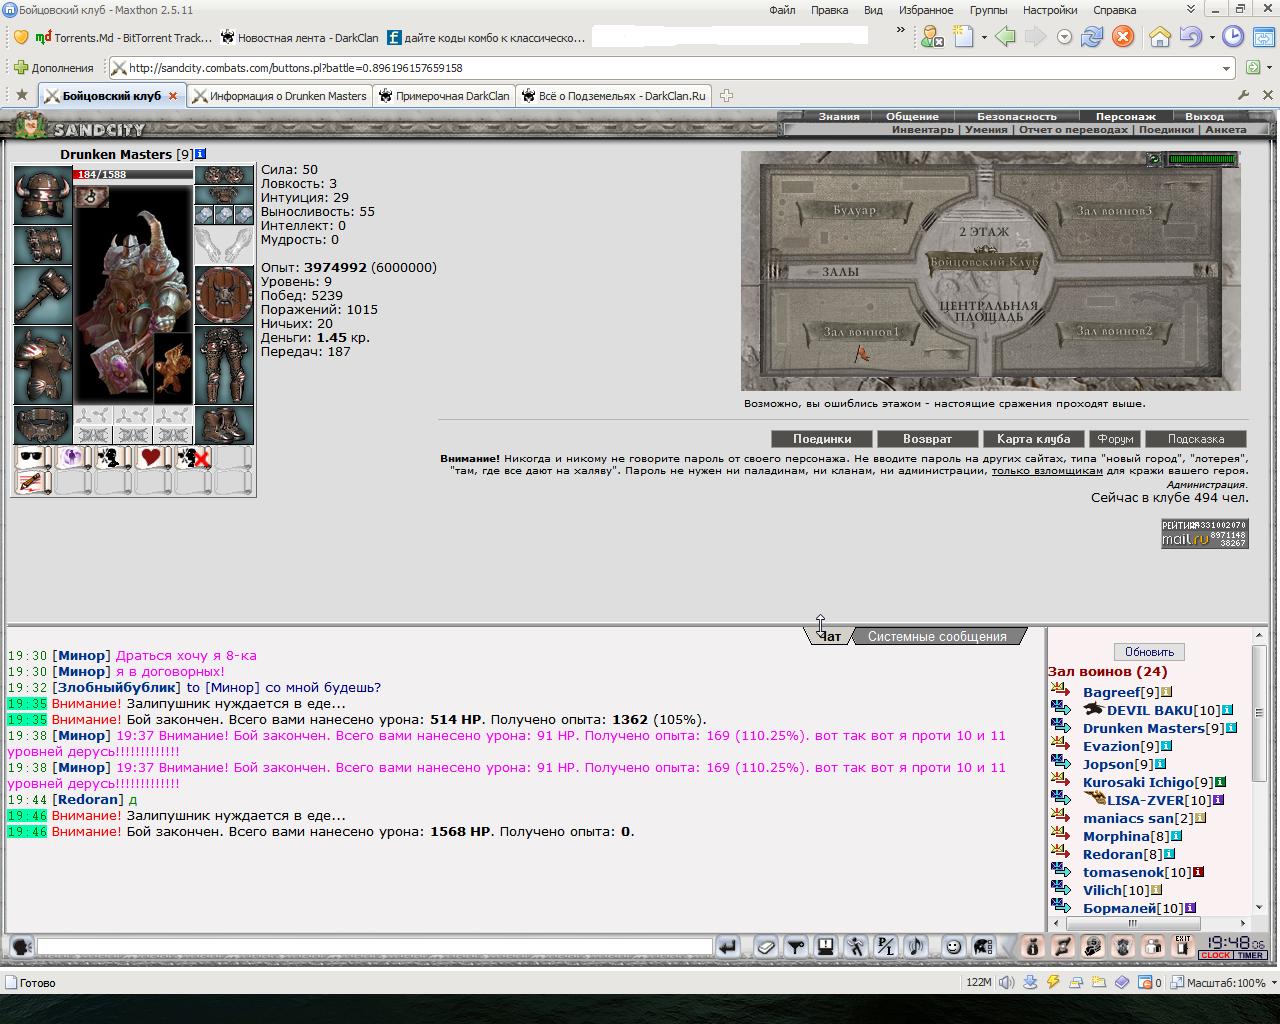
Task: Open the address bar URL dropdown
Action: (x=1226, y=68)
